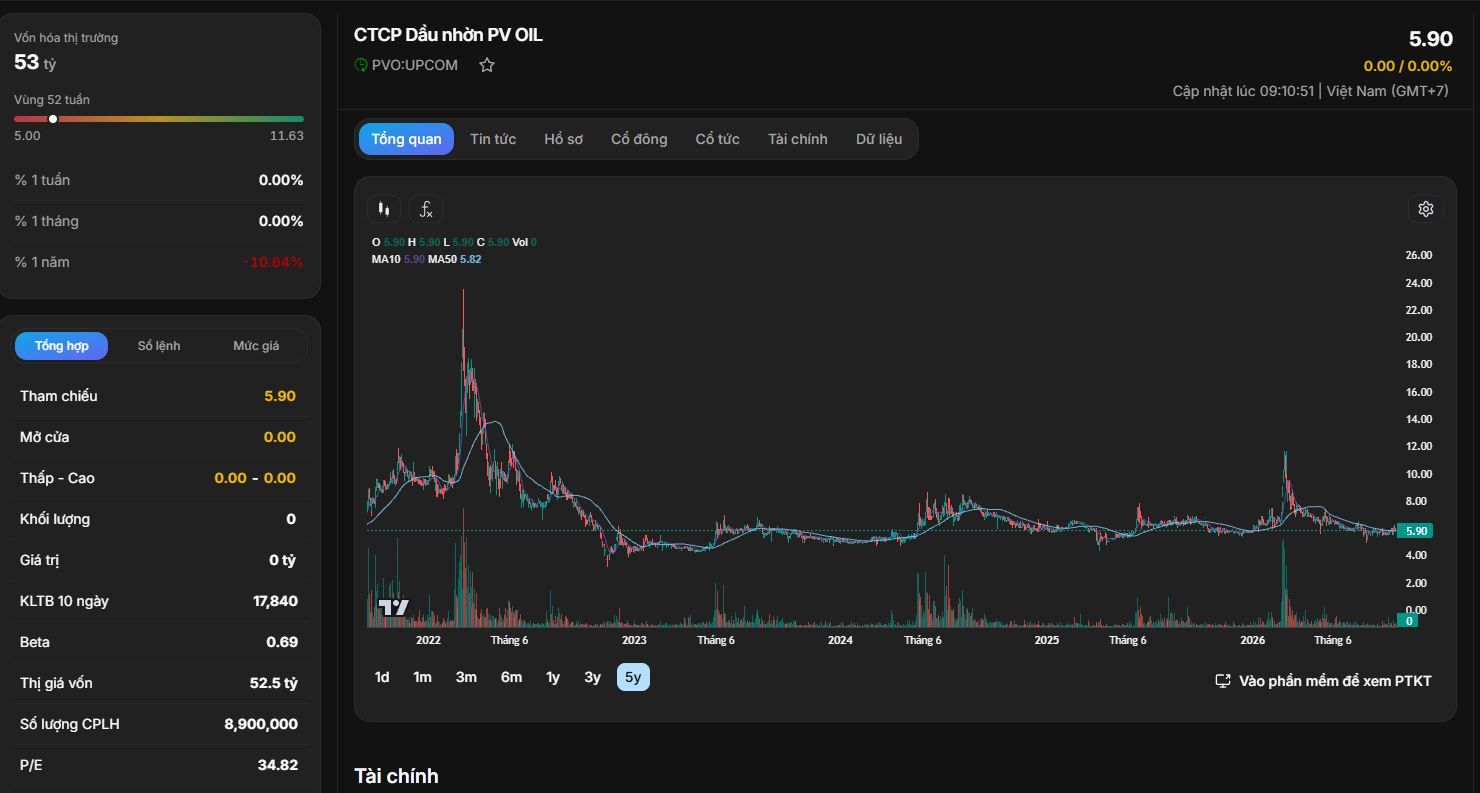This screenshot has width=1480, height=793.
Task: Set chart range to 1m
Action: point(422,677)
